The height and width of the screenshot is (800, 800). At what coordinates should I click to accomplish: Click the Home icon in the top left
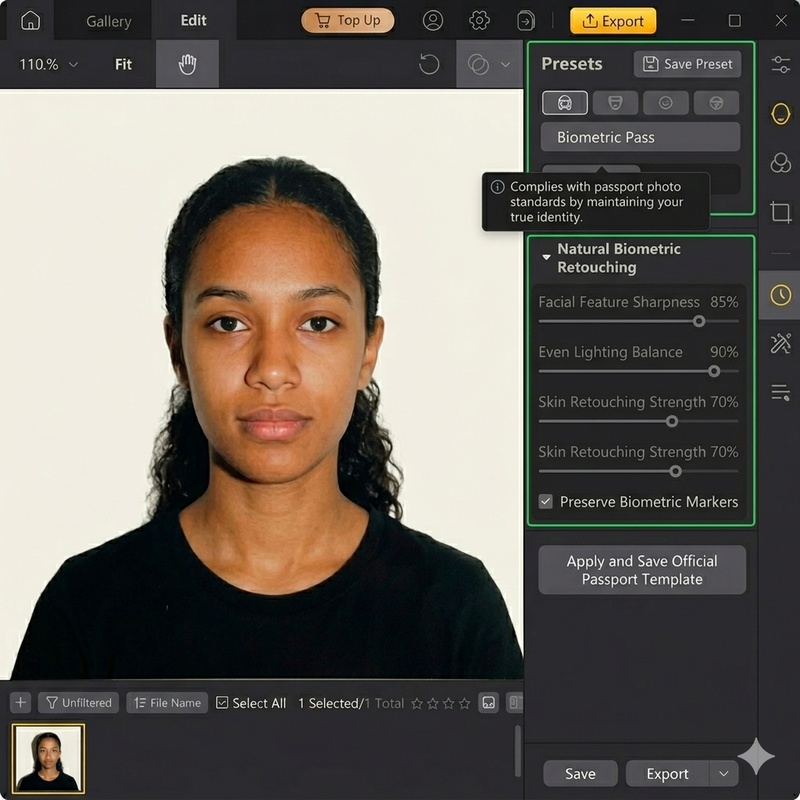coord(28,20)
